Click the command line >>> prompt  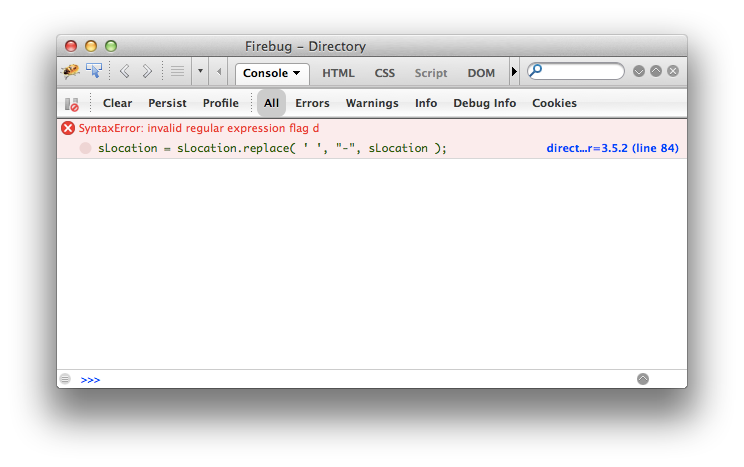tap(90, 380)
